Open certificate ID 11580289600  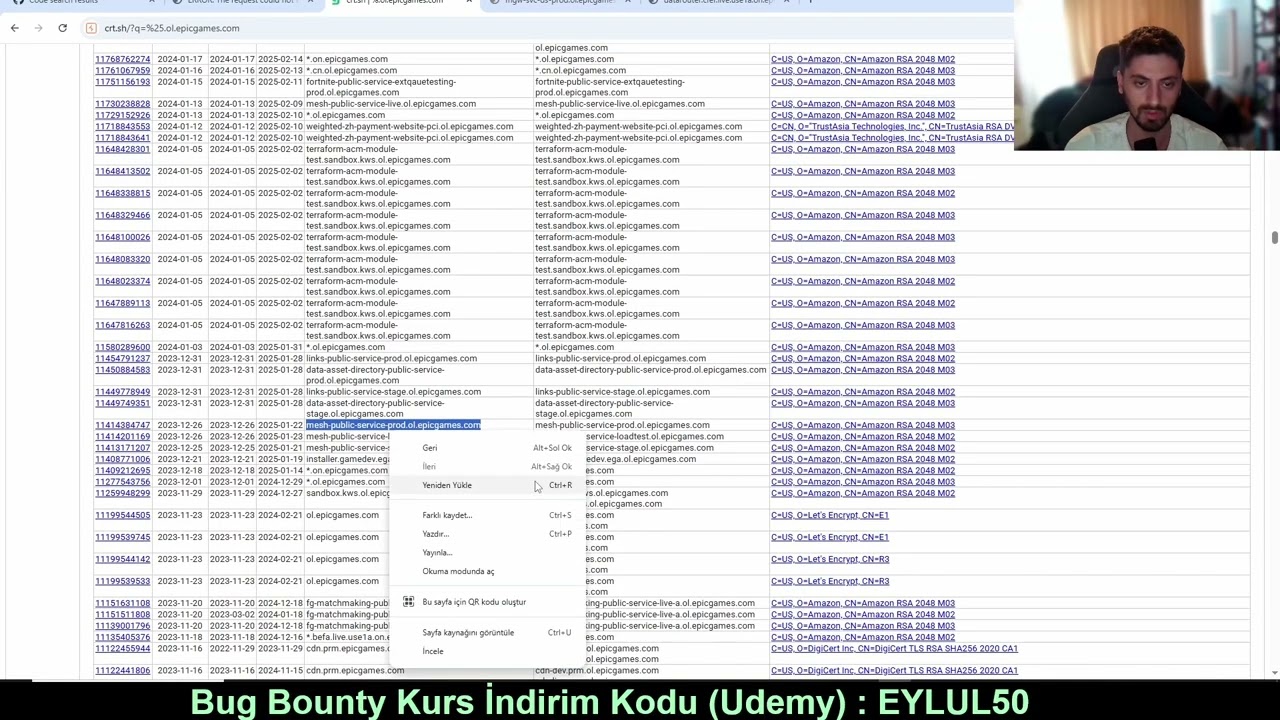123,347
